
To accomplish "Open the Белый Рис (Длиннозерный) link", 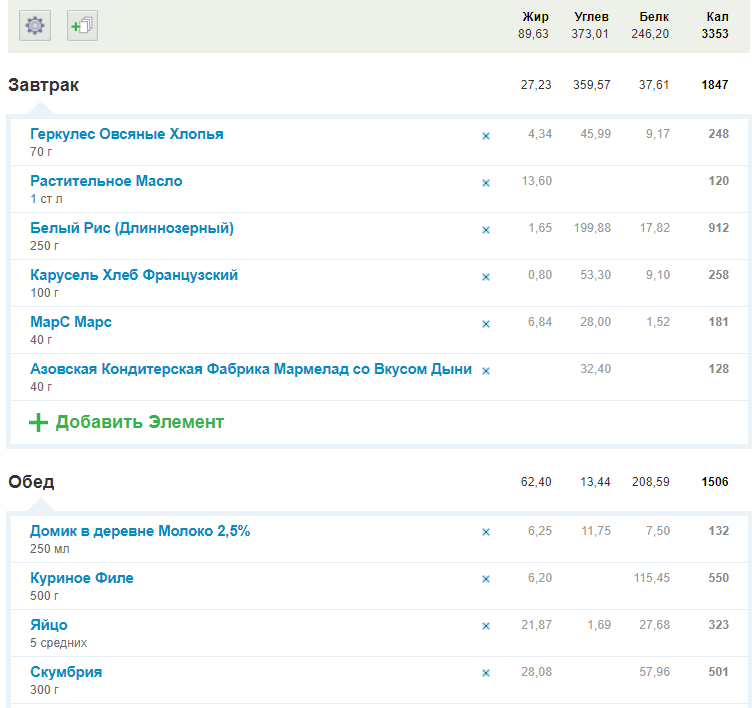I will (132, 228).
